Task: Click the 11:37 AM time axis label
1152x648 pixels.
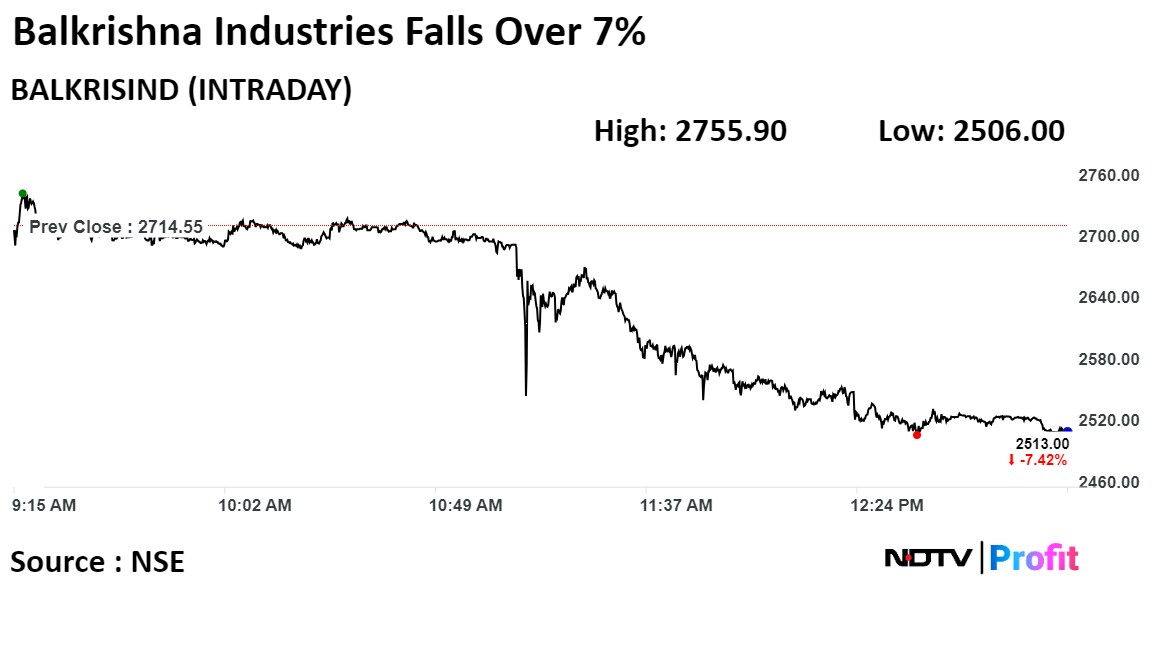Action: tap(677, 506)
